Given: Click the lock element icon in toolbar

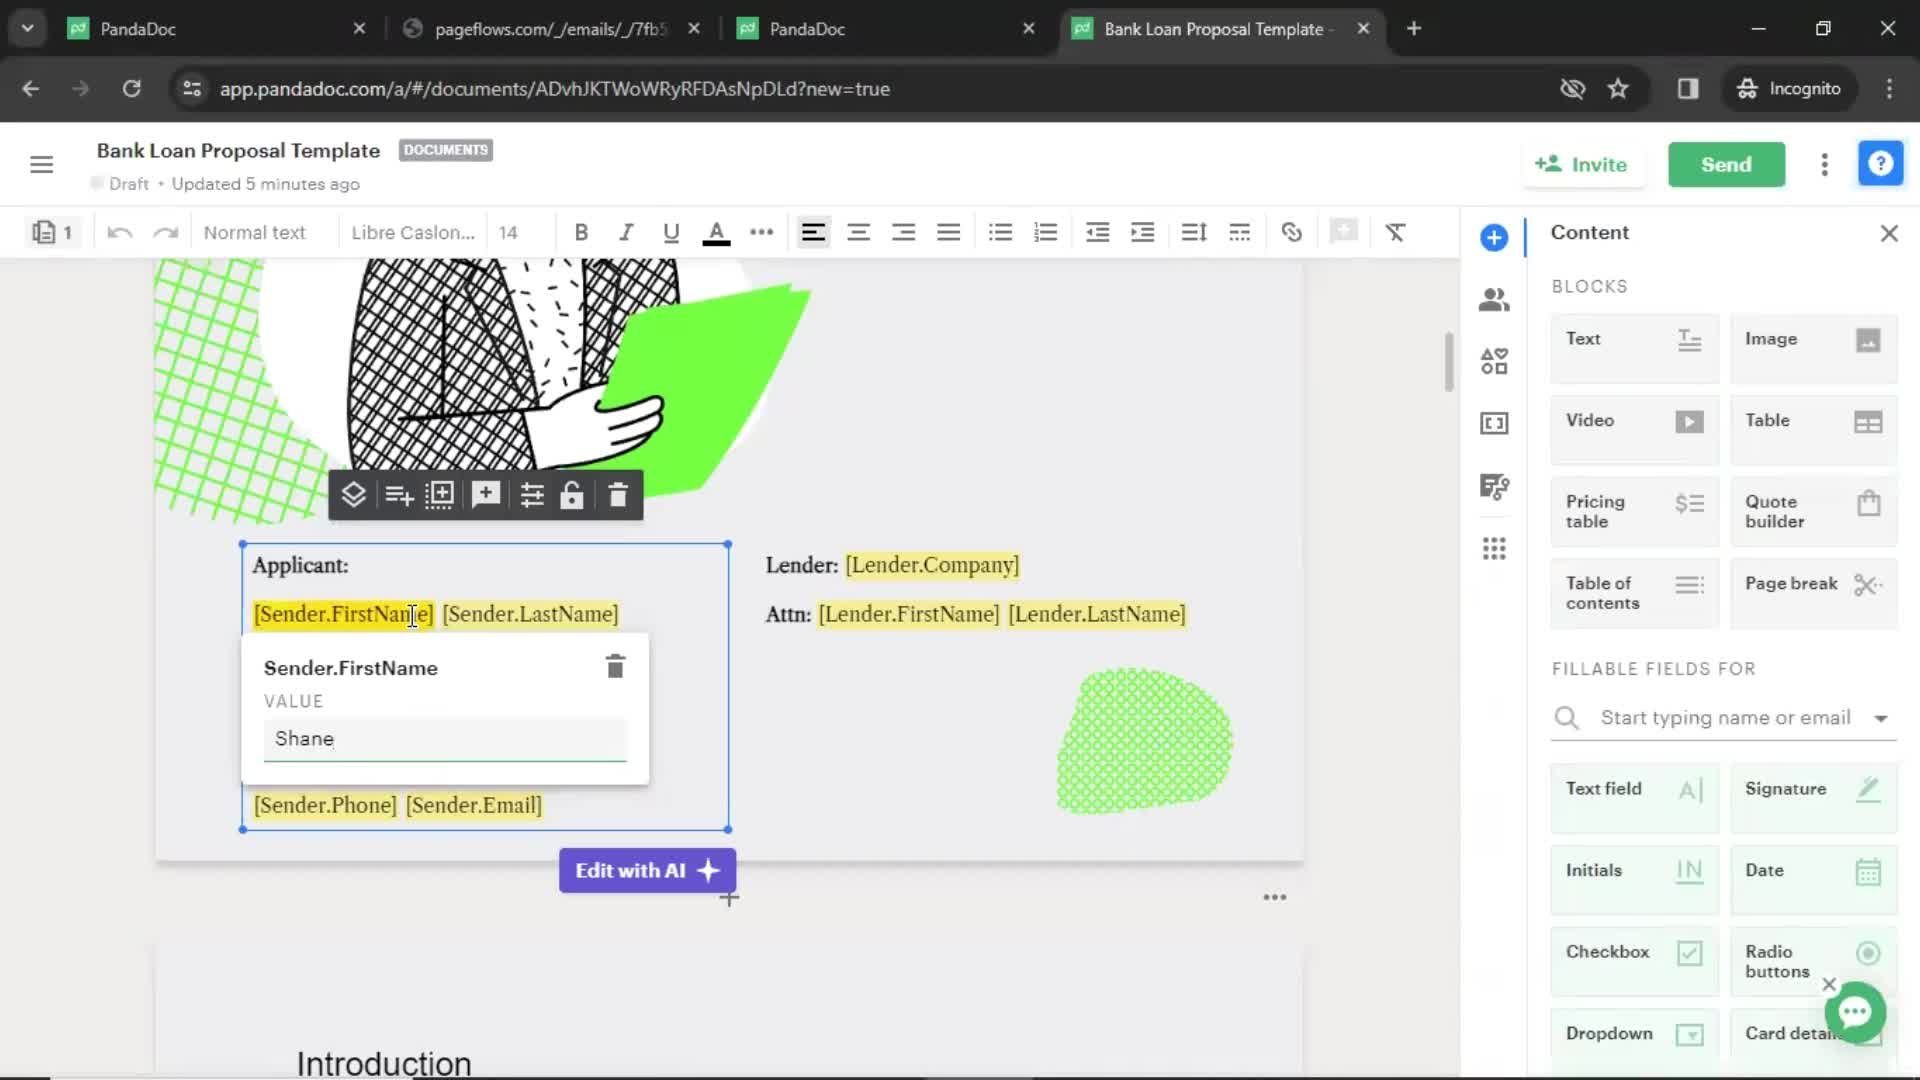Looking at the screenshot, I should tap(572, 495).
